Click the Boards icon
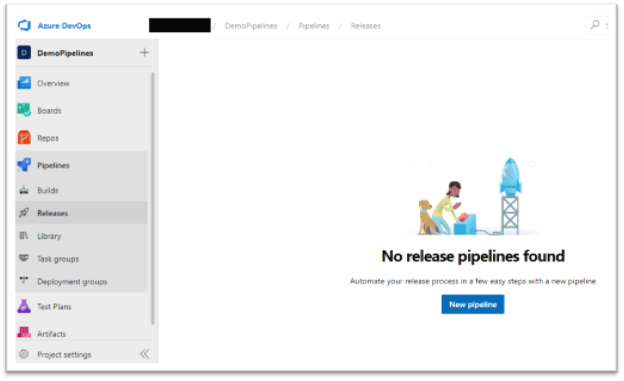This screenshot has height=381, width=624. [x=24, y=110]
